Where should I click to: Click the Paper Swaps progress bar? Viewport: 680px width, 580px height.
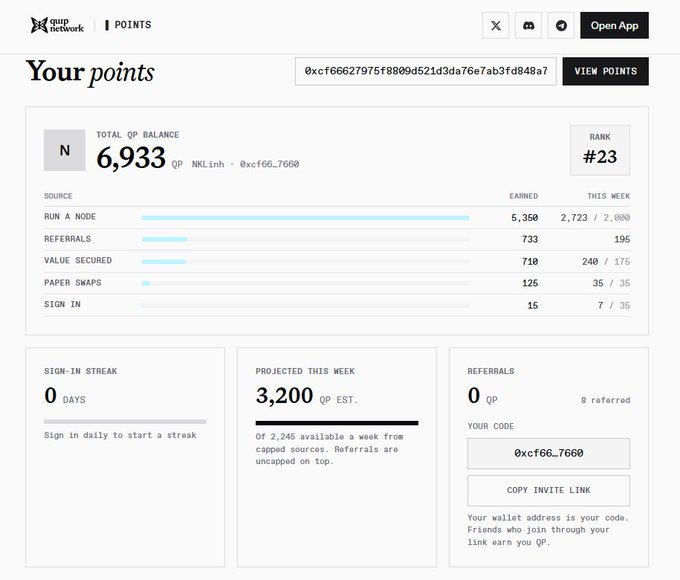point(305,283)
